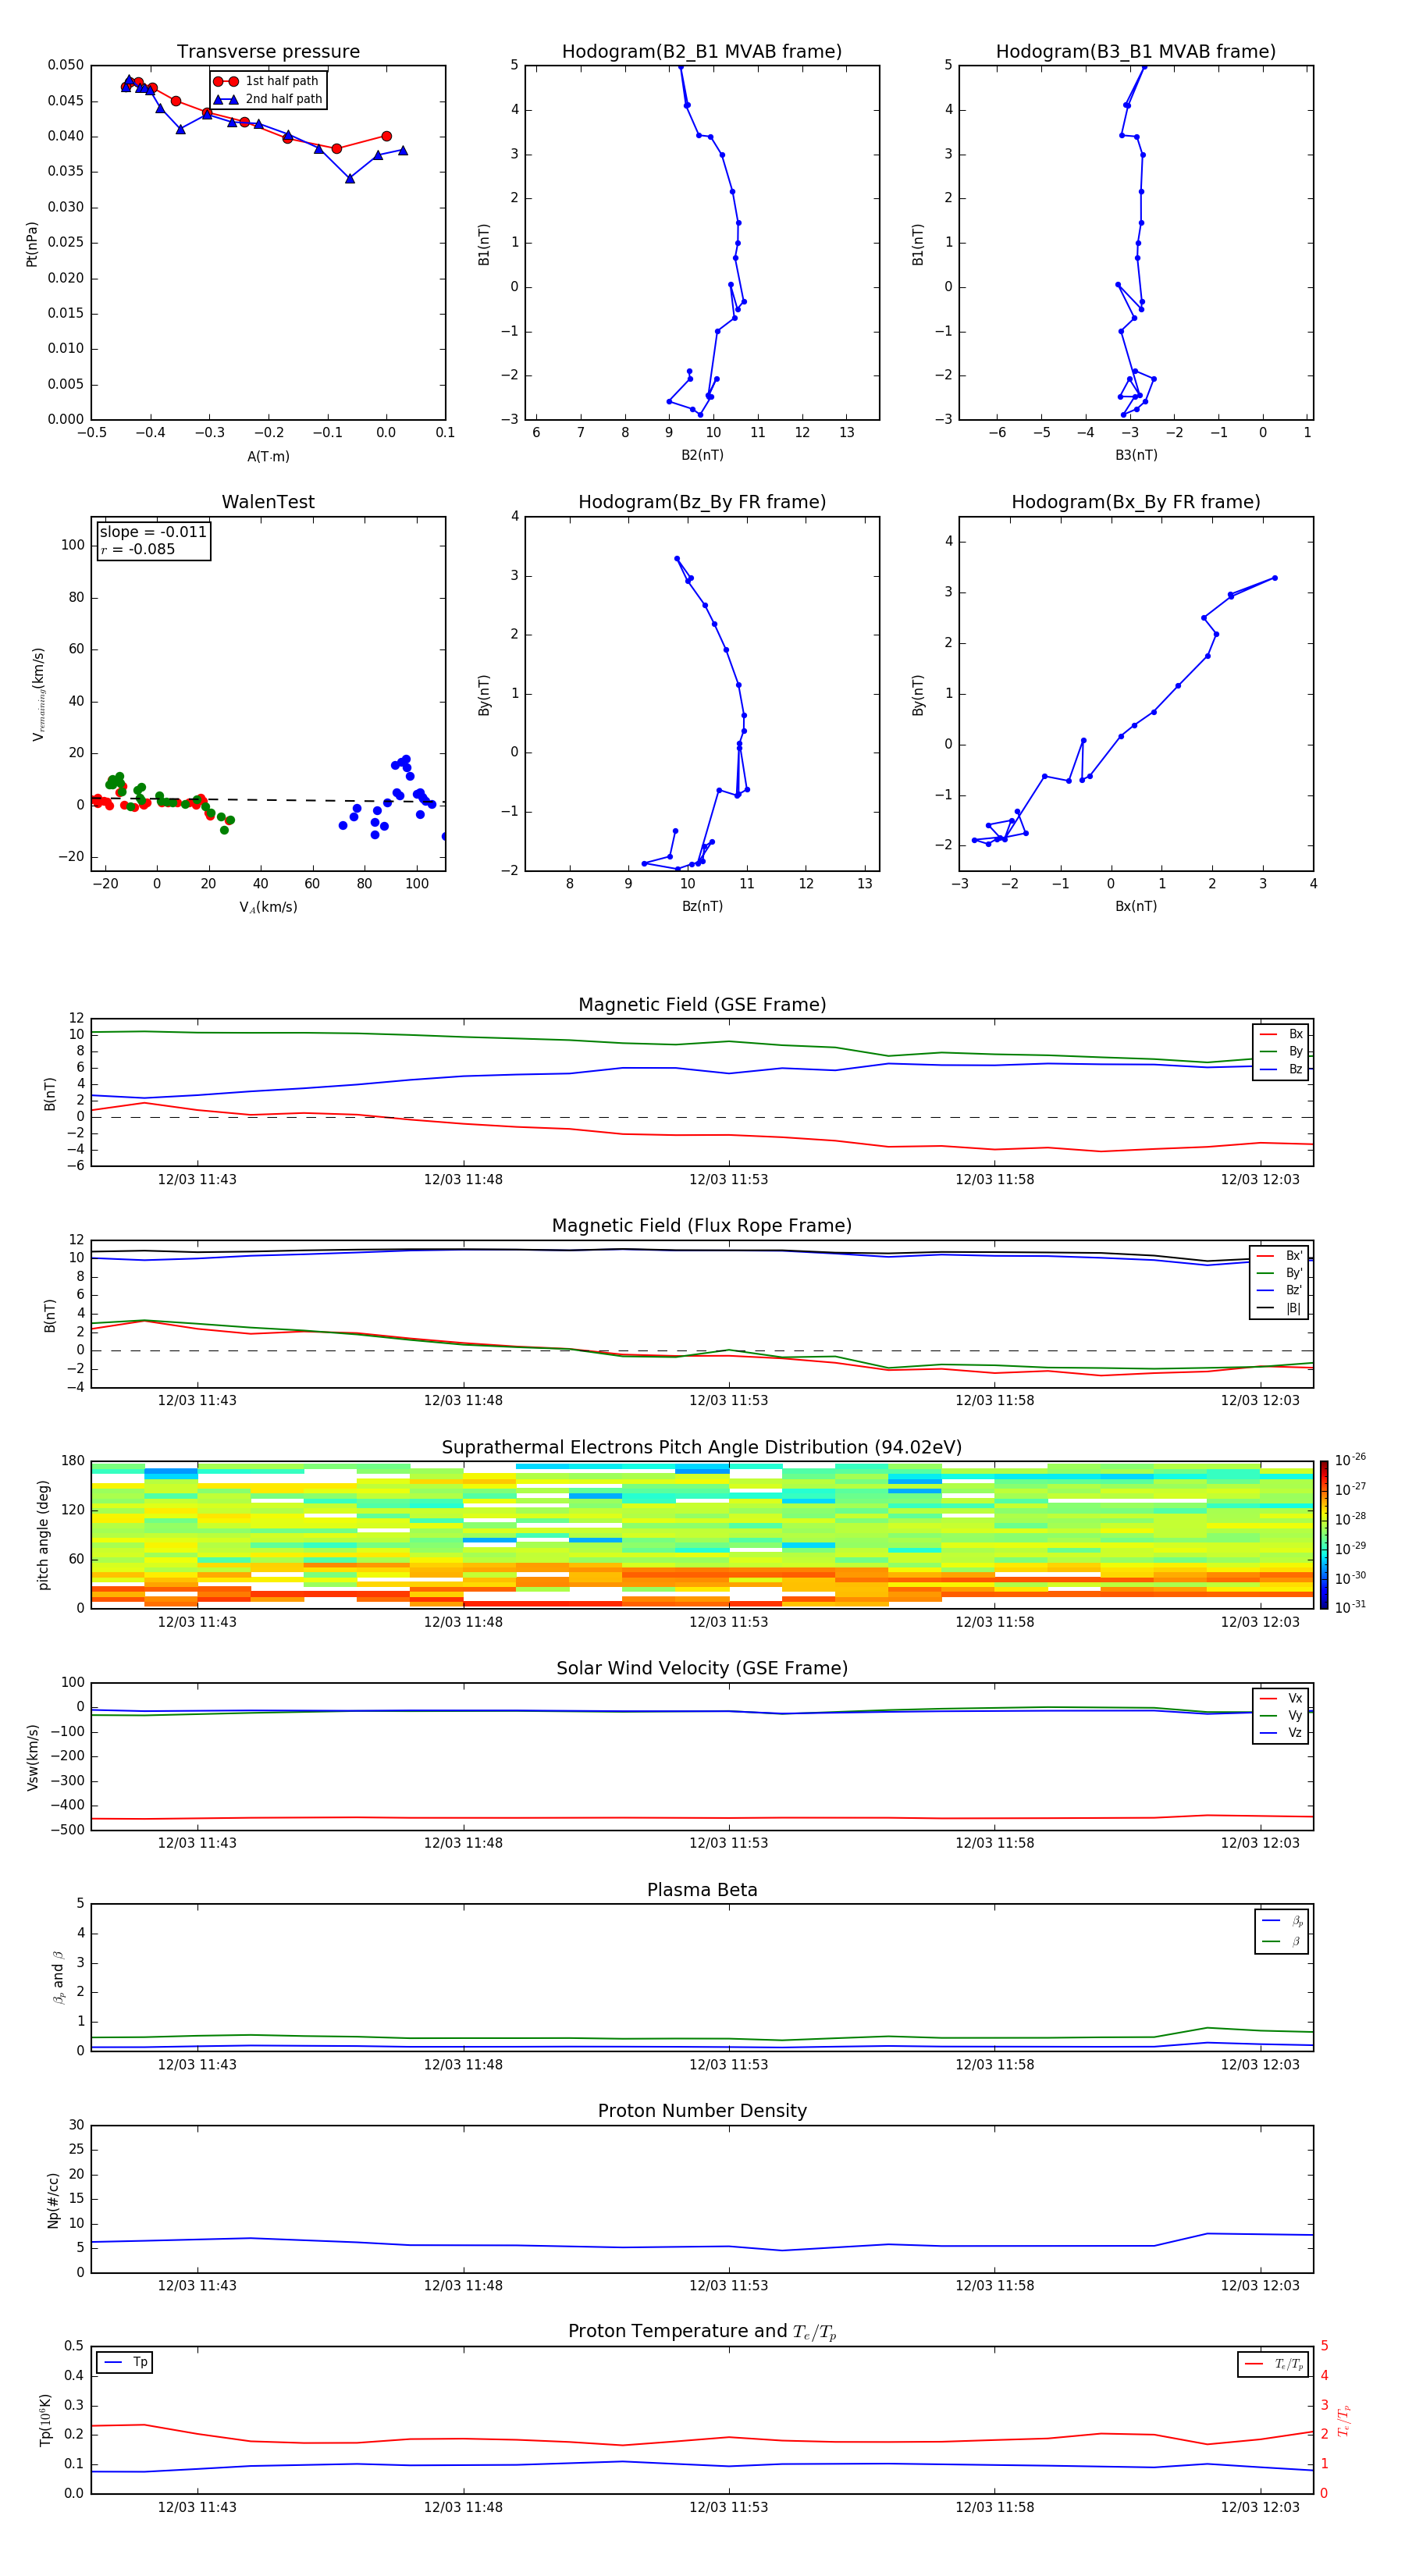Click the 'Proton Number Density' title

pyautogui.click(x=702, y=2111)
